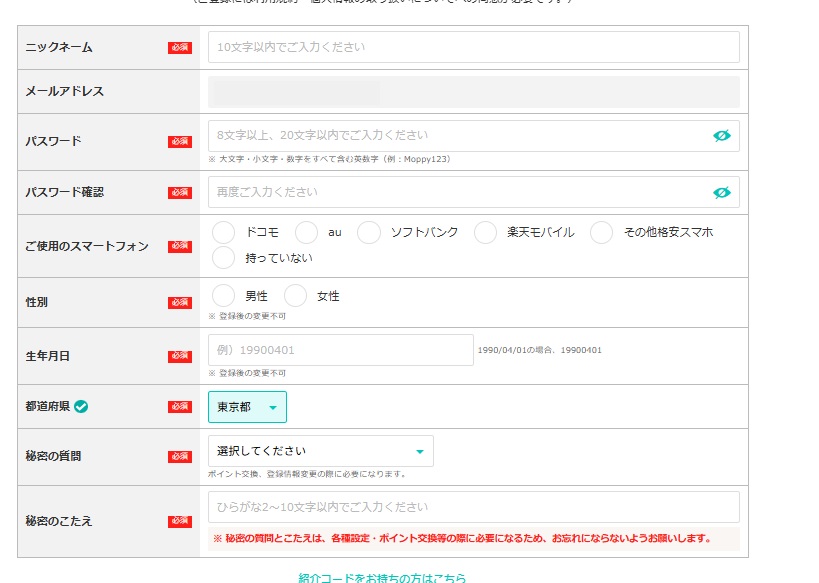Image resolution: width=819 pixels, height=583 pixels.
Task: Select 楽天モバイル radio button
Action: (485, 232)
